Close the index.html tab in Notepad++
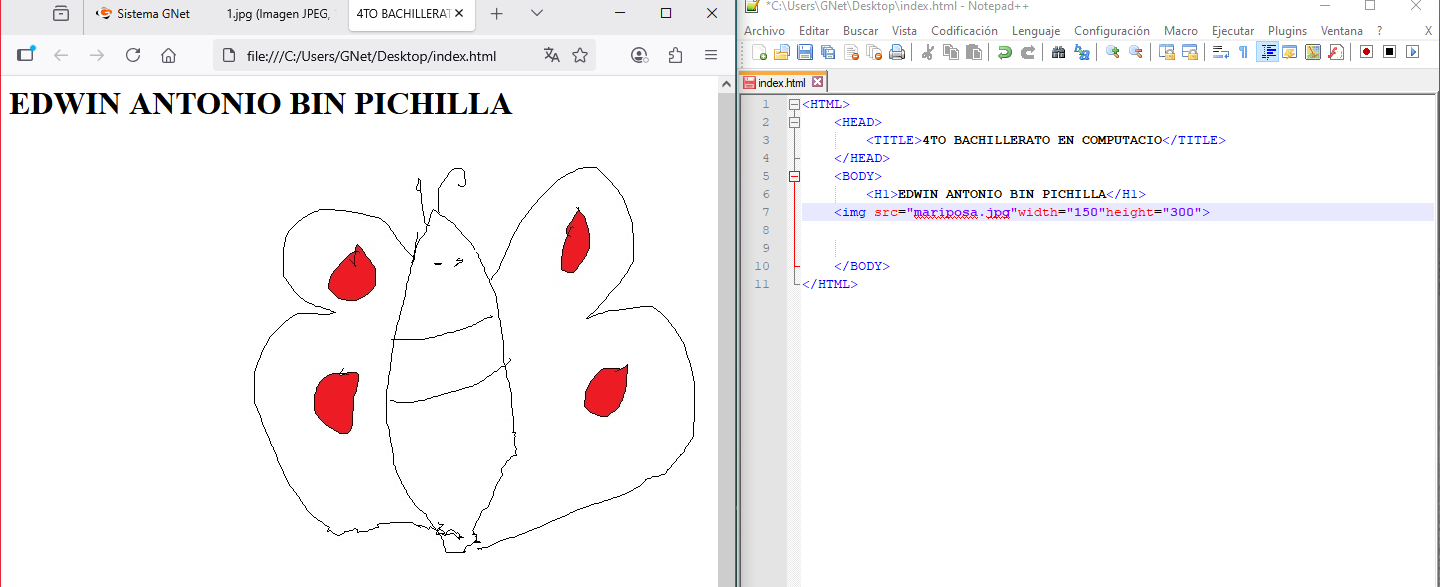 (x=817, y=82)
